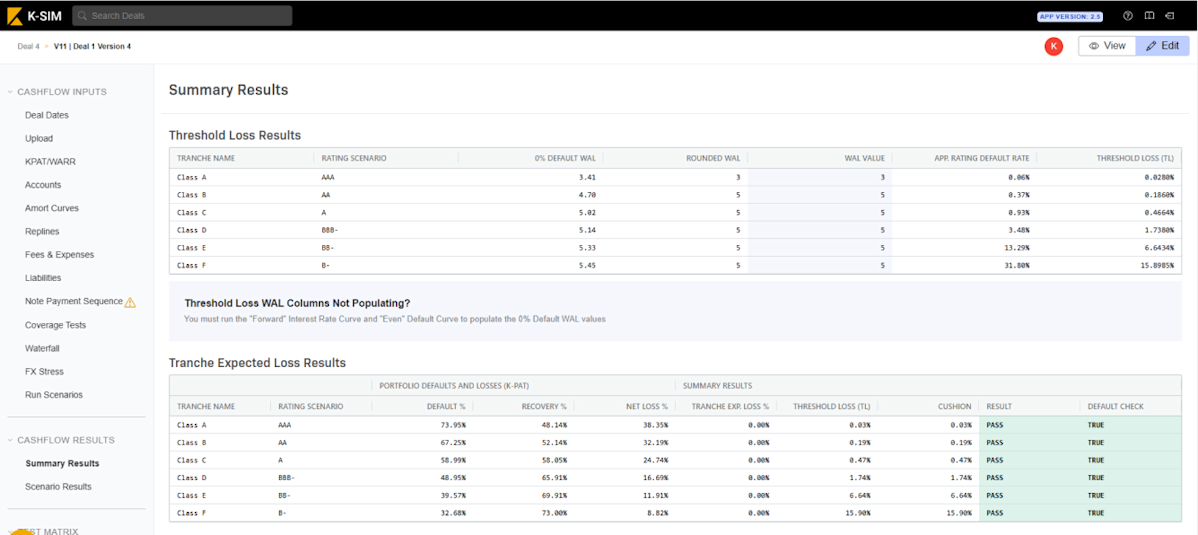Switch to Edit mode
The width and height of the screenshot is (1198, 535).
coord(1162,46)
